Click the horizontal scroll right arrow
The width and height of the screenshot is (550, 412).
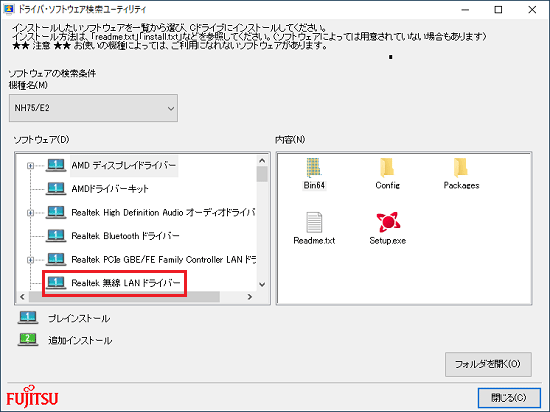click(250, 297)
